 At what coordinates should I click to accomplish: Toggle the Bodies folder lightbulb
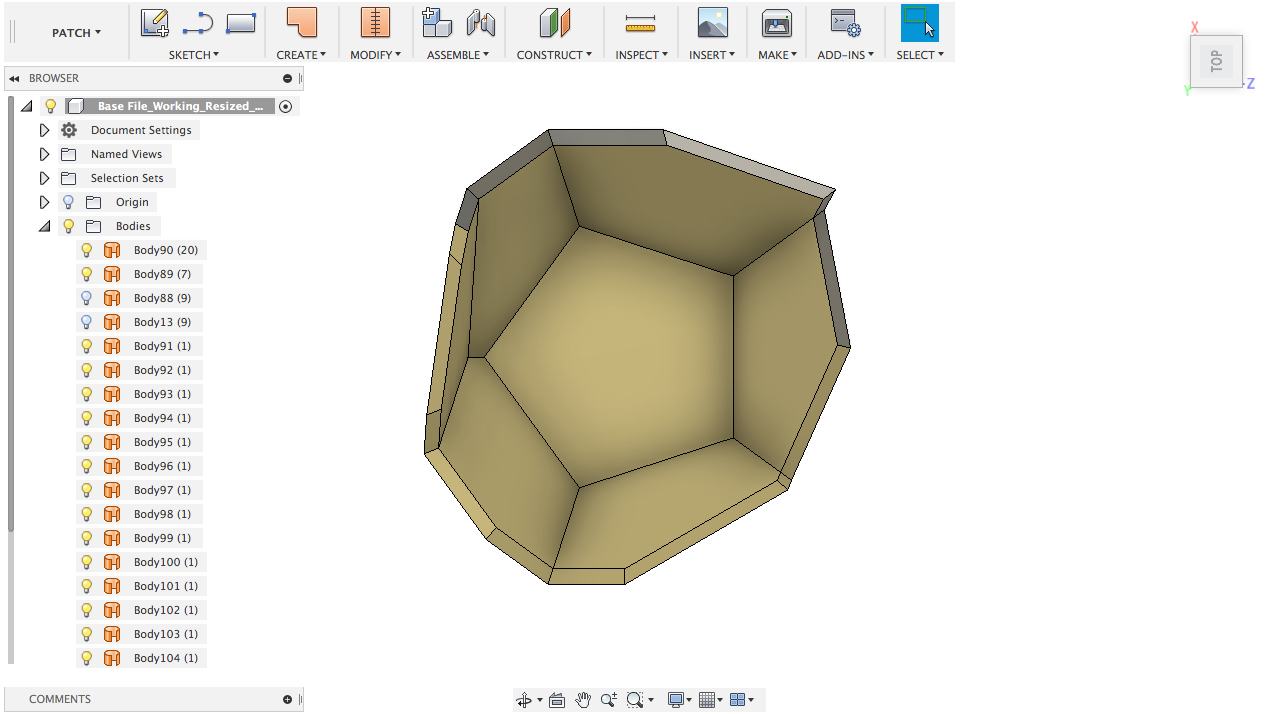point(69,226)
